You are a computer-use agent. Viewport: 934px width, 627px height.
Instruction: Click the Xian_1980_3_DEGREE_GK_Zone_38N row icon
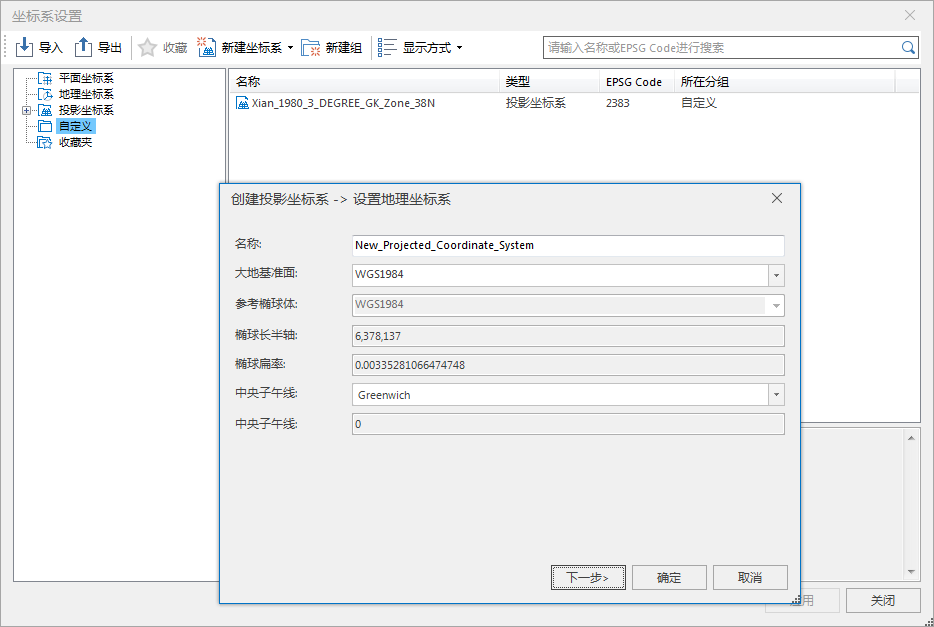[242, 103]
